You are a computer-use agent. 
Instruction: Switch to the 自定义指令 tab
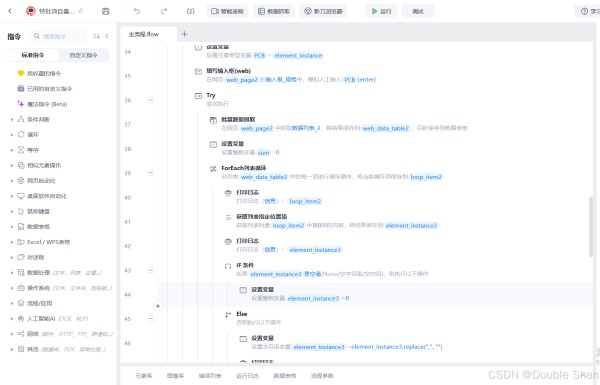pos(83,55)
